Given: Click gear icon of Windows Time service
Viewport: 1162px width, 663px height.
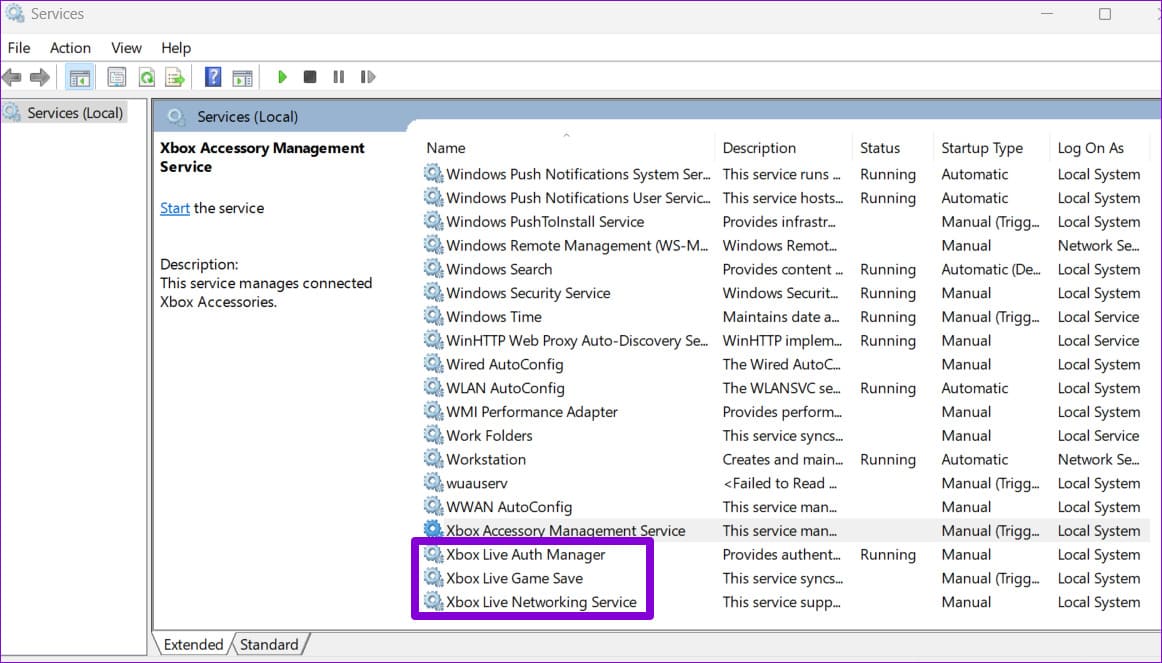Looking at the screenshot, I should [434, 316].
